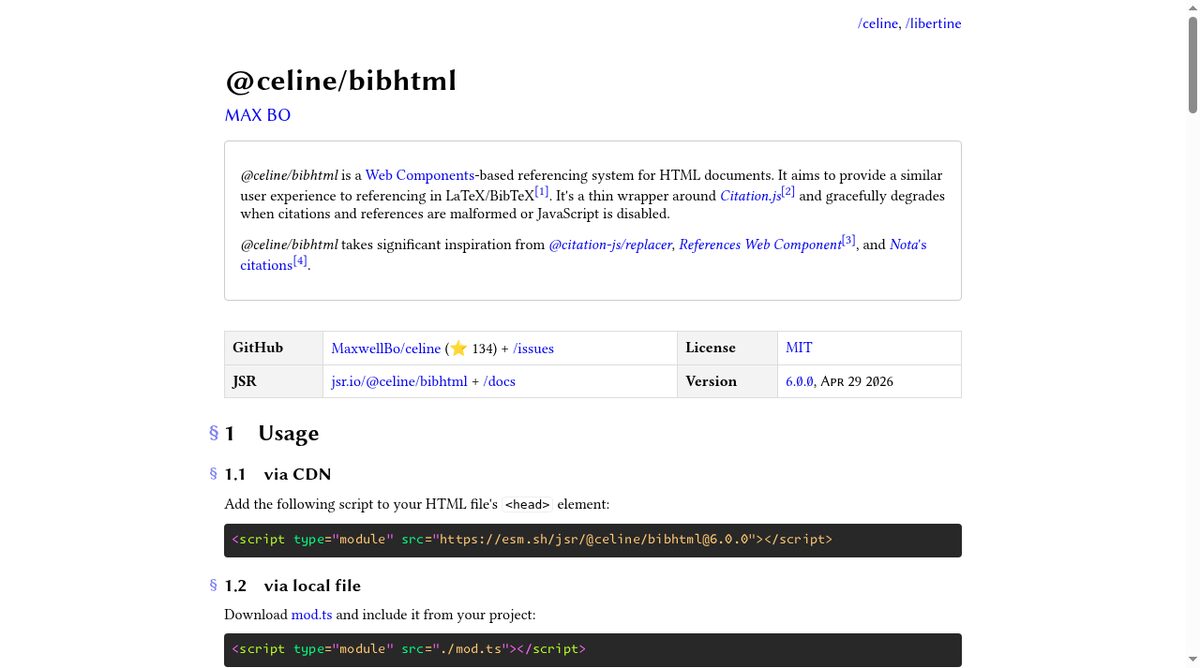1200x668 pixels.
Task: Open the @citation-js/replacer link
Action: [610, 244]
